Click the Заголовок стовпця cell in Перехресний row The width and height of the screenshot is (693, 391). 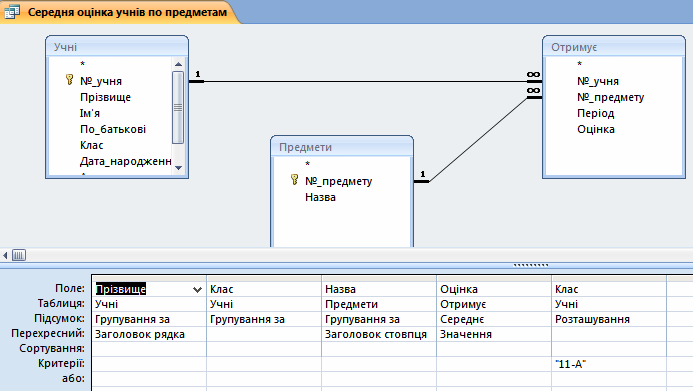(379, 334)
